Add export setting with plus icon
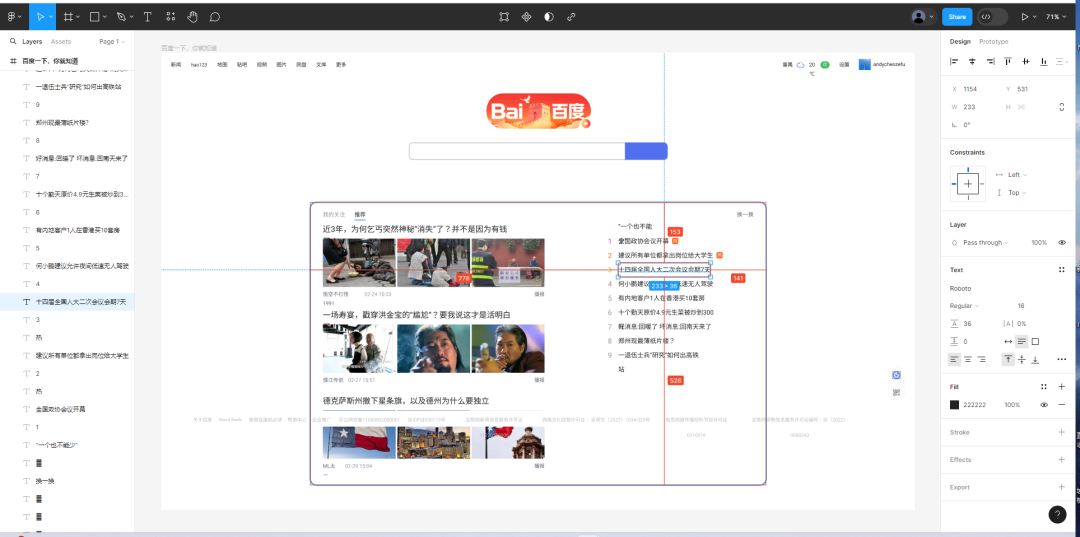 coord(1061,487)
